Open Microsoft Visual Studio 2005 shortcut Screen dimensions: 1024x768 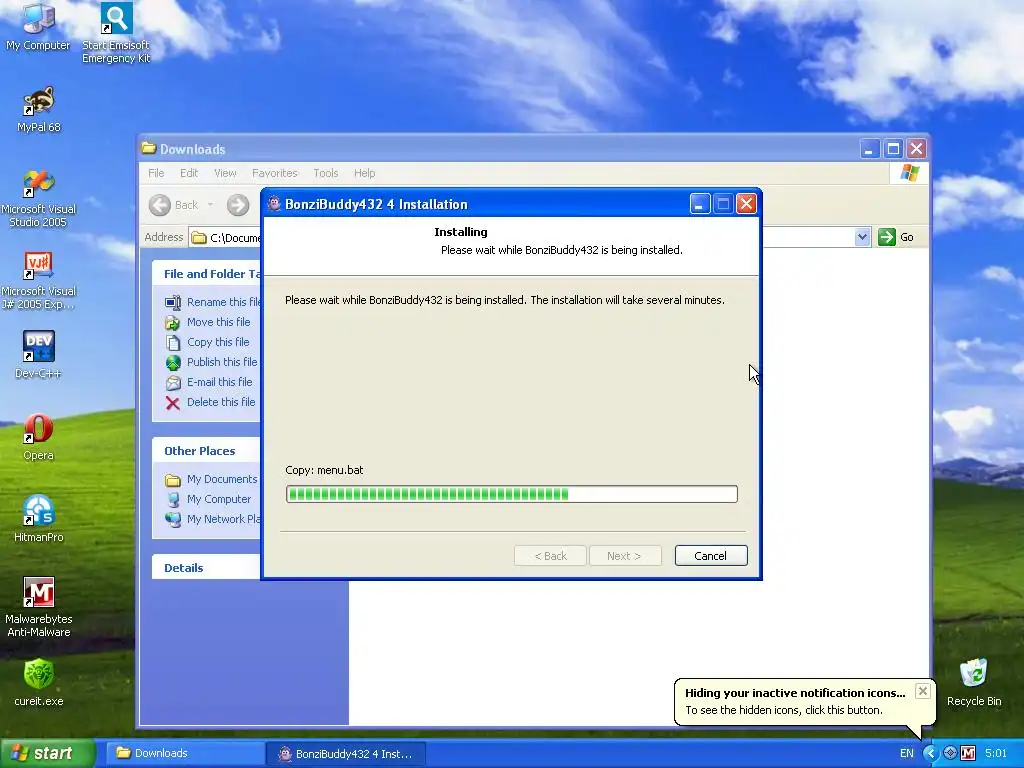pos(39,198)
